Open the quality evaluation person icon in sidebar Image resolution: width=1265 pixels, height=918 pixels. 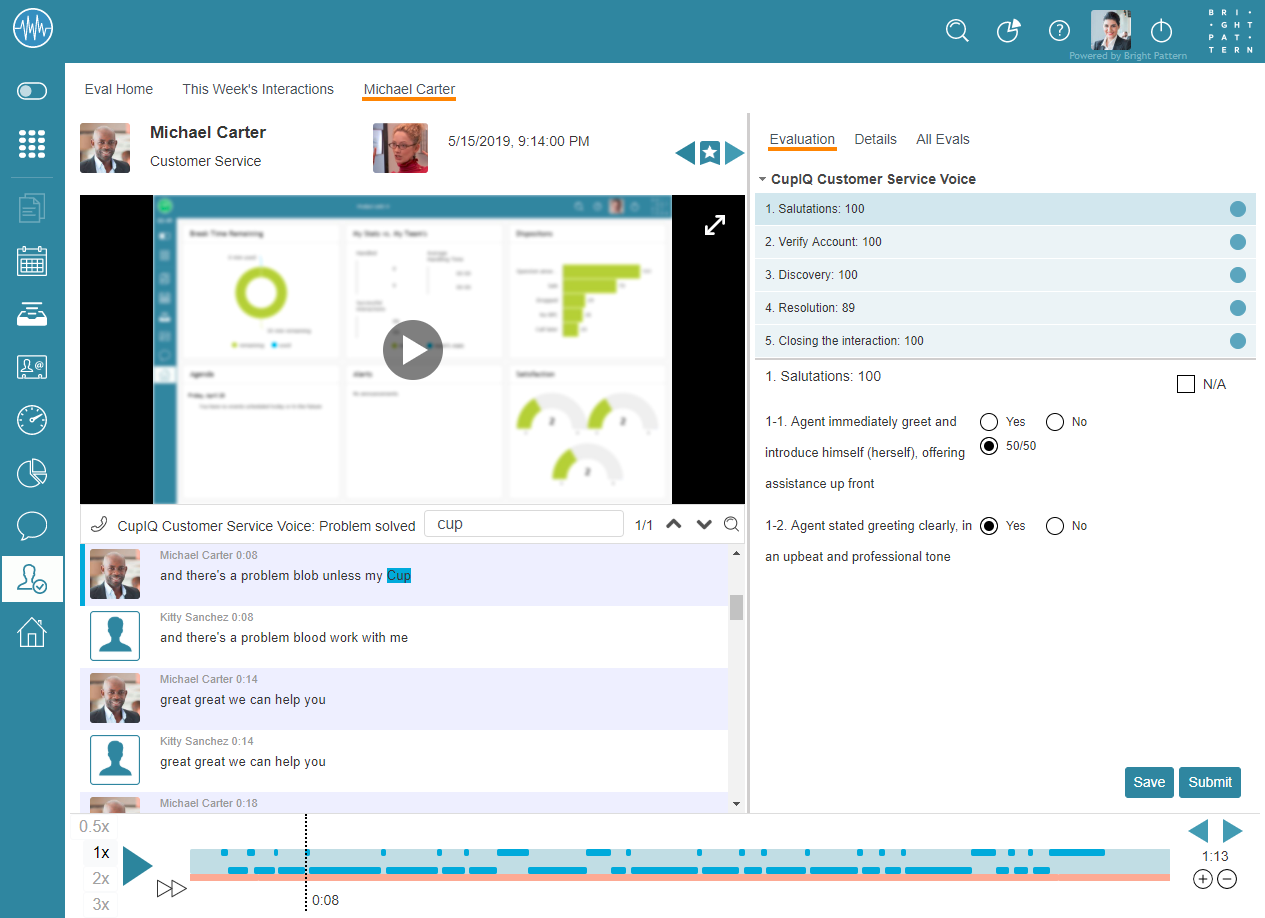pyautogui.click(x=32, y=579)
